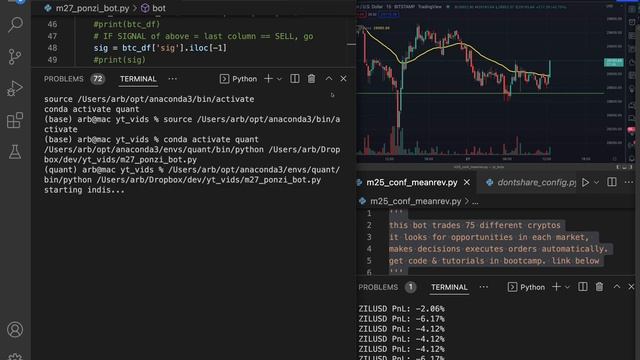Select the m25_conf_meanrev.py editor tab
This screenshot has width=640, height=360.
[x=411, y=182]
